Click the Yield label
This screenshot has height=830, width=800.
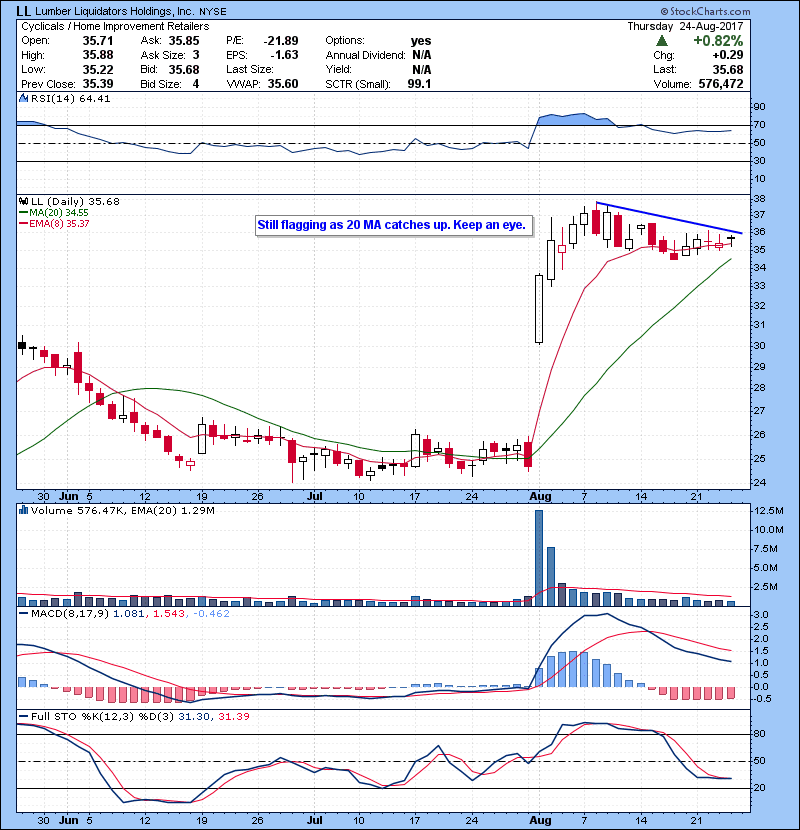coord(338,69)
